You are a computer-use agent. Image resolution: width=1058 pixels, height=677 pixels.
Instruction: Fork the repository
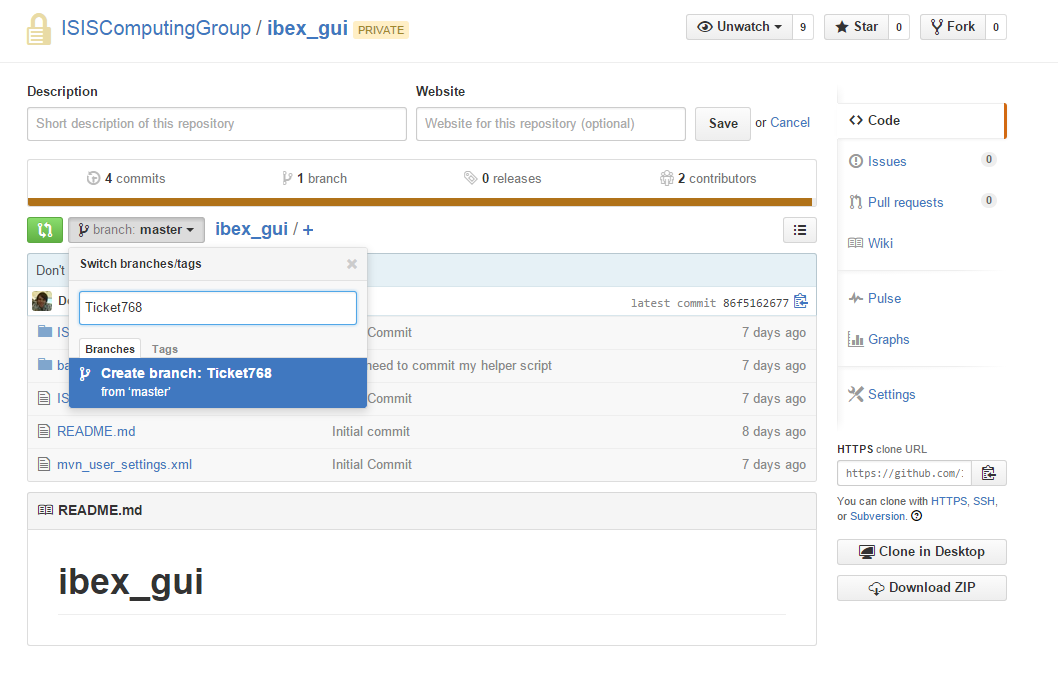952,27
